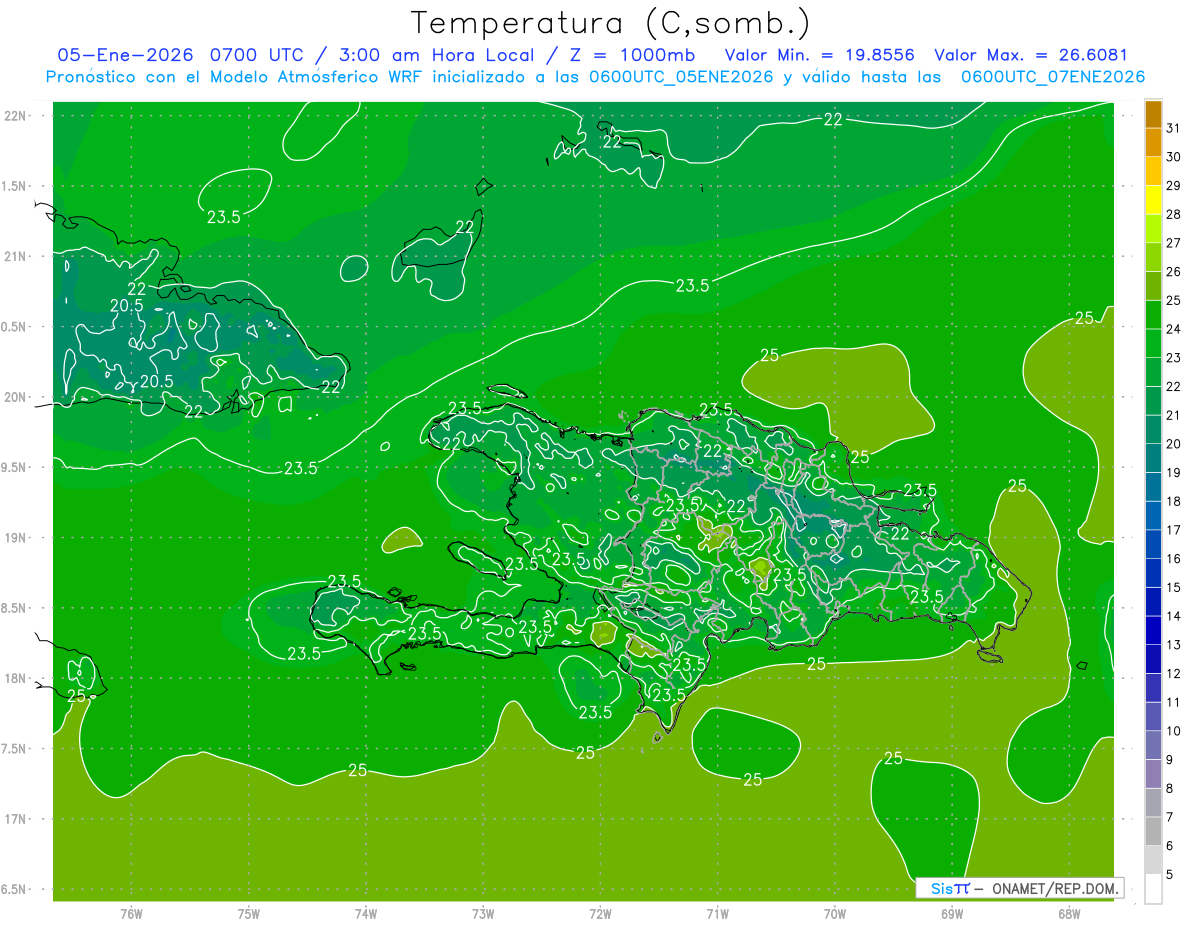Screen dimensions: 1200x927
Task: Pick the orange legend swatch between 30 and 31
Action: tap(1153, 142)
